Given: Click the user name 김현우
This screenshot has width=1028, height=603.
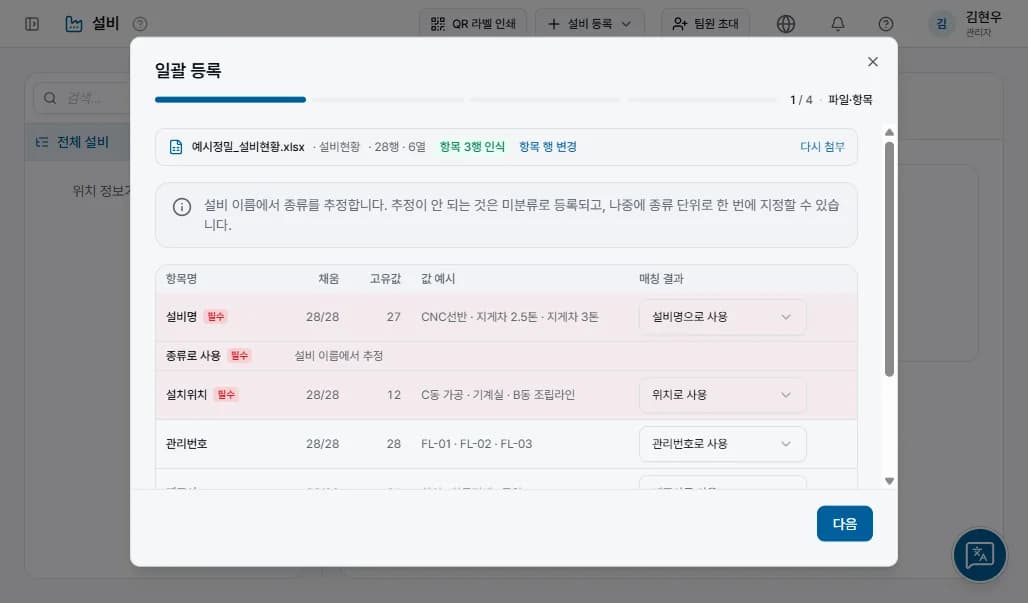Looking at the screenshot, I should [983, 17].
